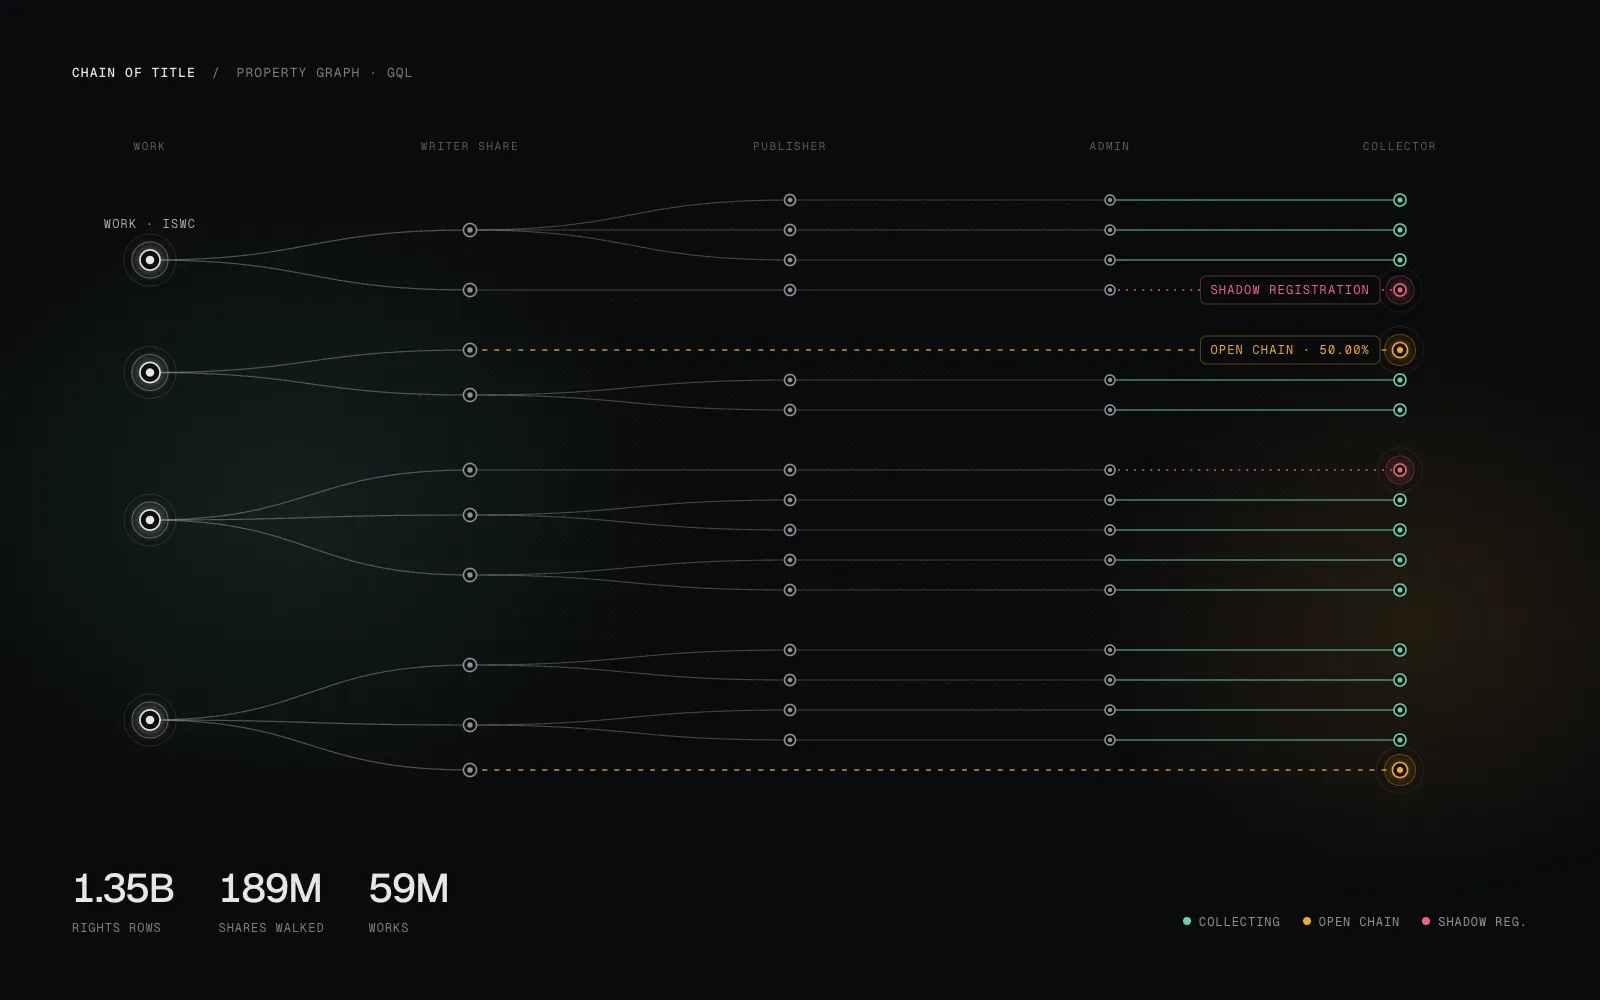Click the orange OPEN CHAIN legend dot

point(1307,921)
